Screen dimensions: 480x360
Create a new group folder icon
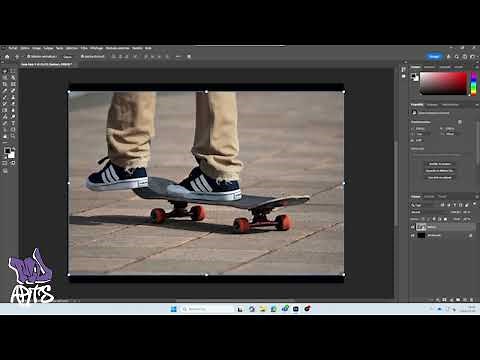coord(458,300)
